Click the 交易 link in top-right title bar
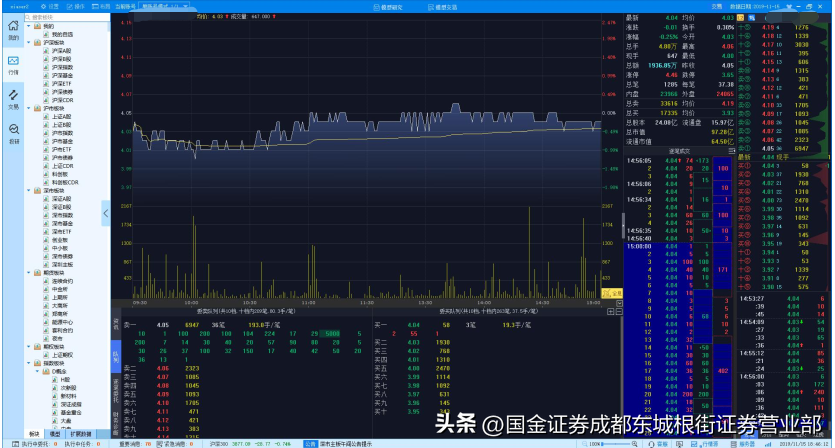The image size is (835, 448). tap(717, 7)
